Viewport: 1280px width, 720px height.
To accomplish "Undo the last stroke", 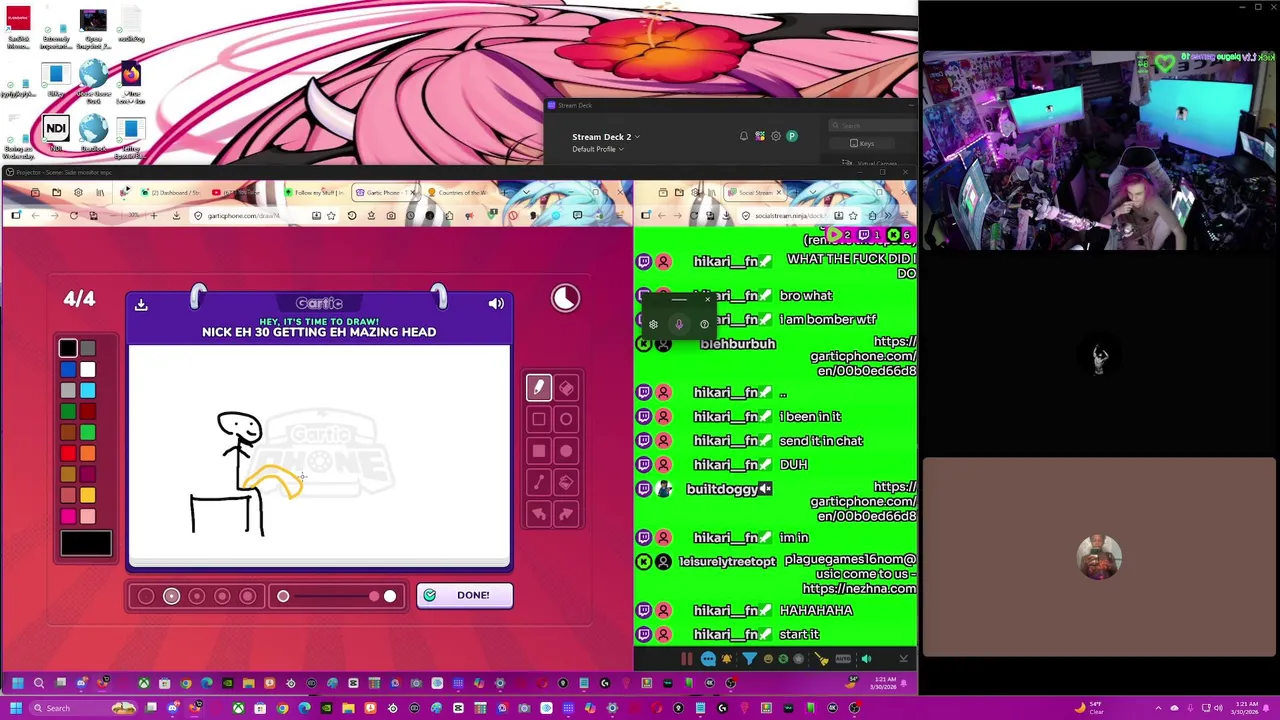I will point(539,514).
